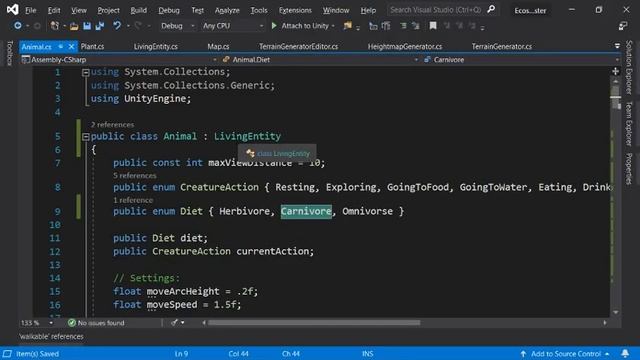Save the current file with disk icon
Image resolution: width=640 pixels, height=360 pixels.
pos(87,26)
